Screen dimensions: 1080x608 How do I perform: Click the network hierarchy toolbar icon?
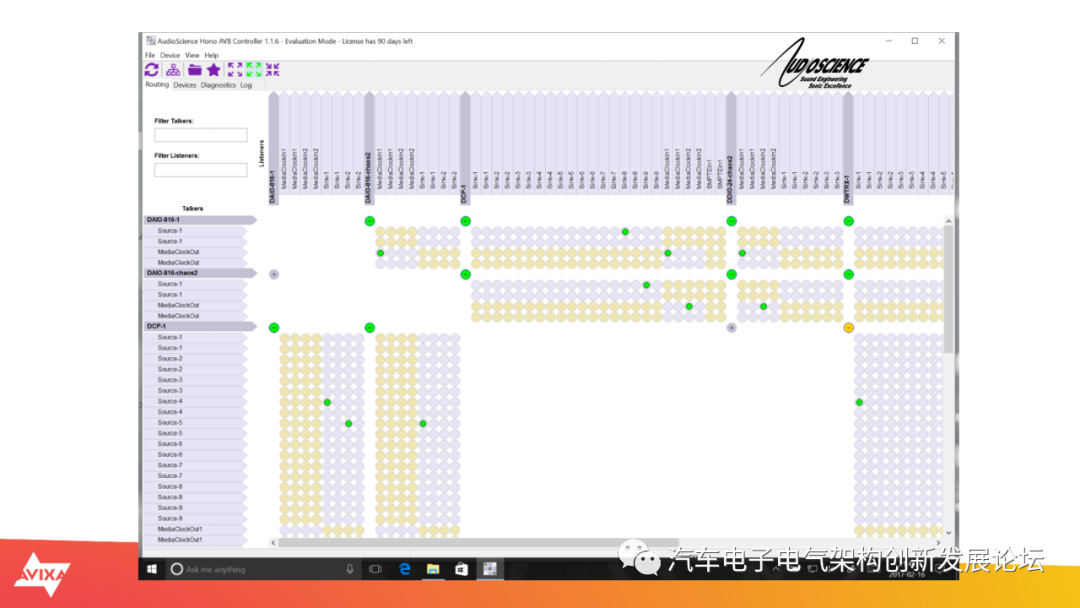tap(173, 70)
